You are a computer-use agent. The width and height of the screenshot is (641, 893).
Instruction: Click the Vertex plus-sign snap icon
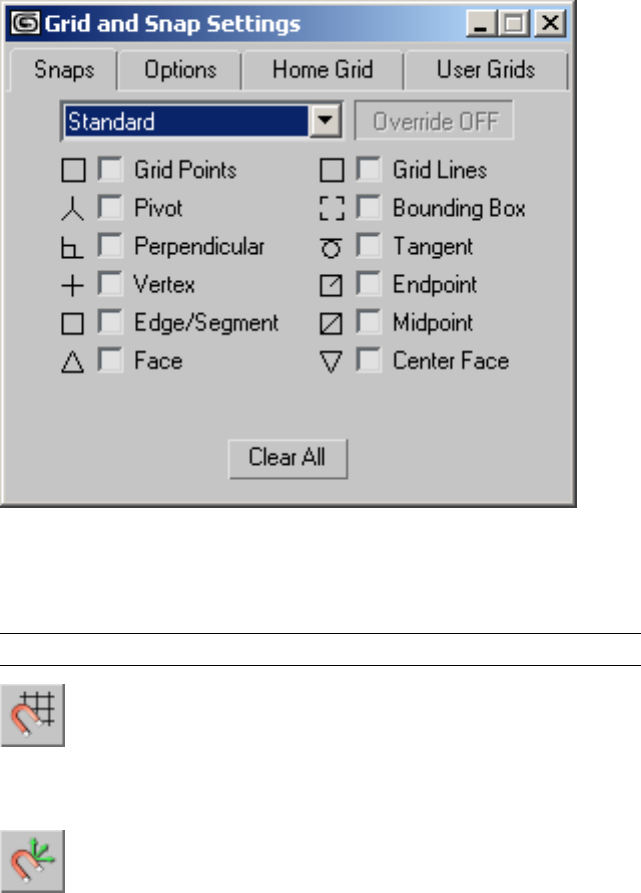click(74, 286)
